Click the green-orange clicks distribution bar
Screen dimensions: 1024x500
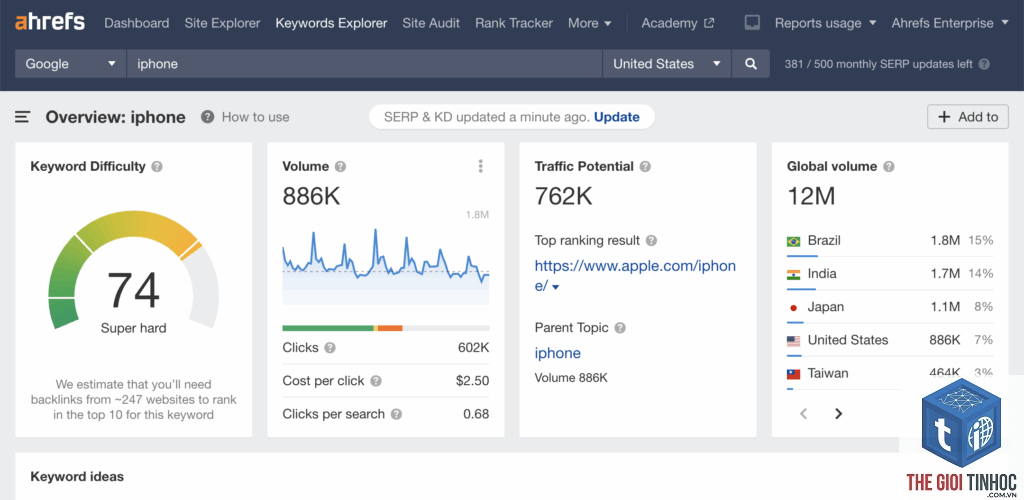click(385, 328)
